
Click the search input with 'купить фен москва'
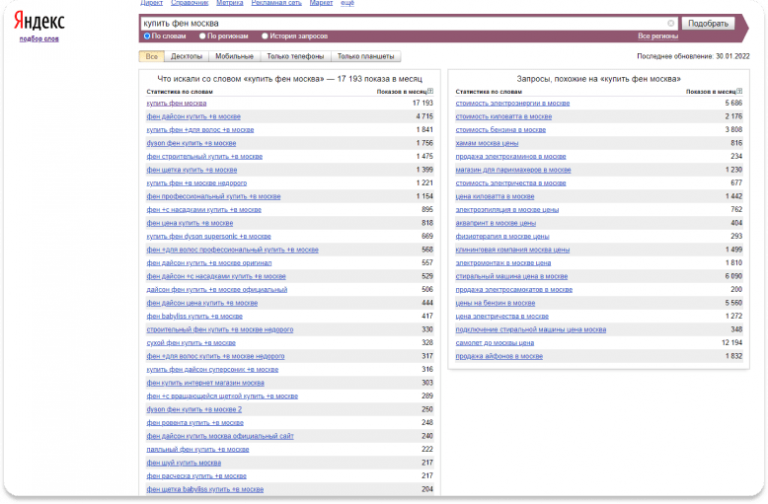click(400, 22)
